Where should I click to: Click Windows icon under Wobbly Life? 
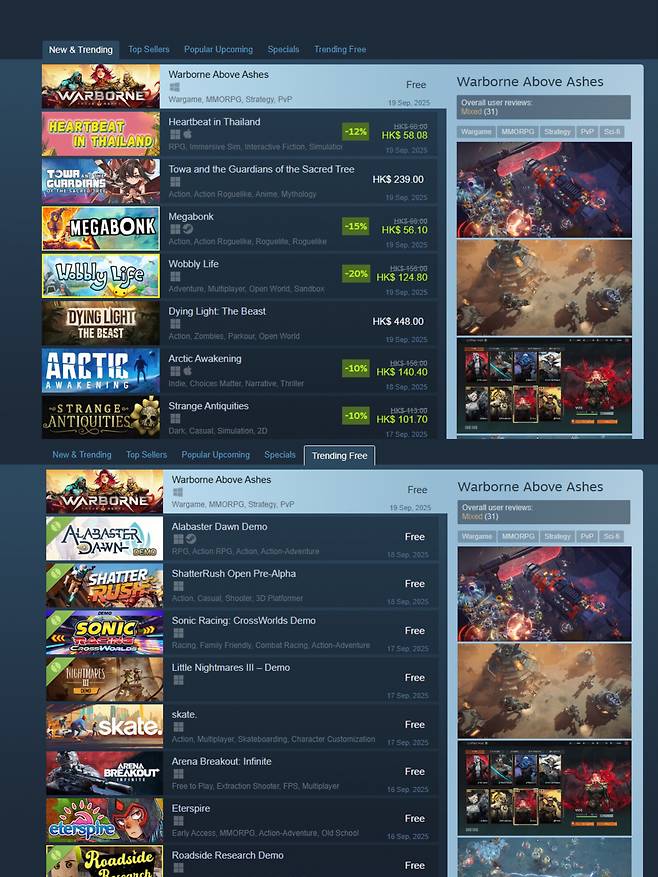175,276
